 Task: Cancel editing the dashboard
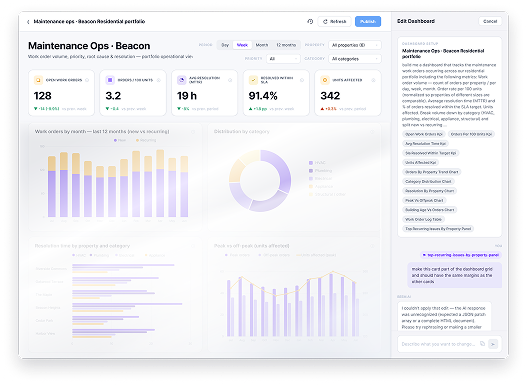tap(490, 21)
